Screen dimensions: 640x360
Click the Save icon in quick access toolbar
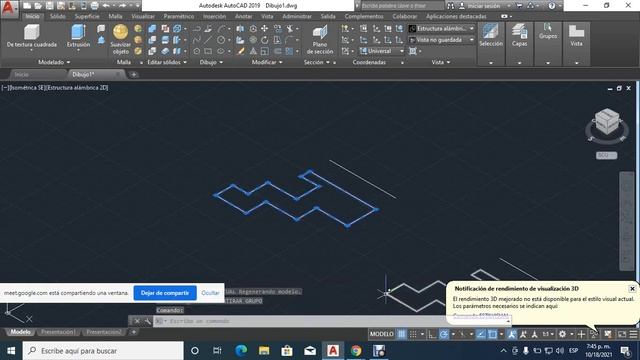tap(49, 6)
